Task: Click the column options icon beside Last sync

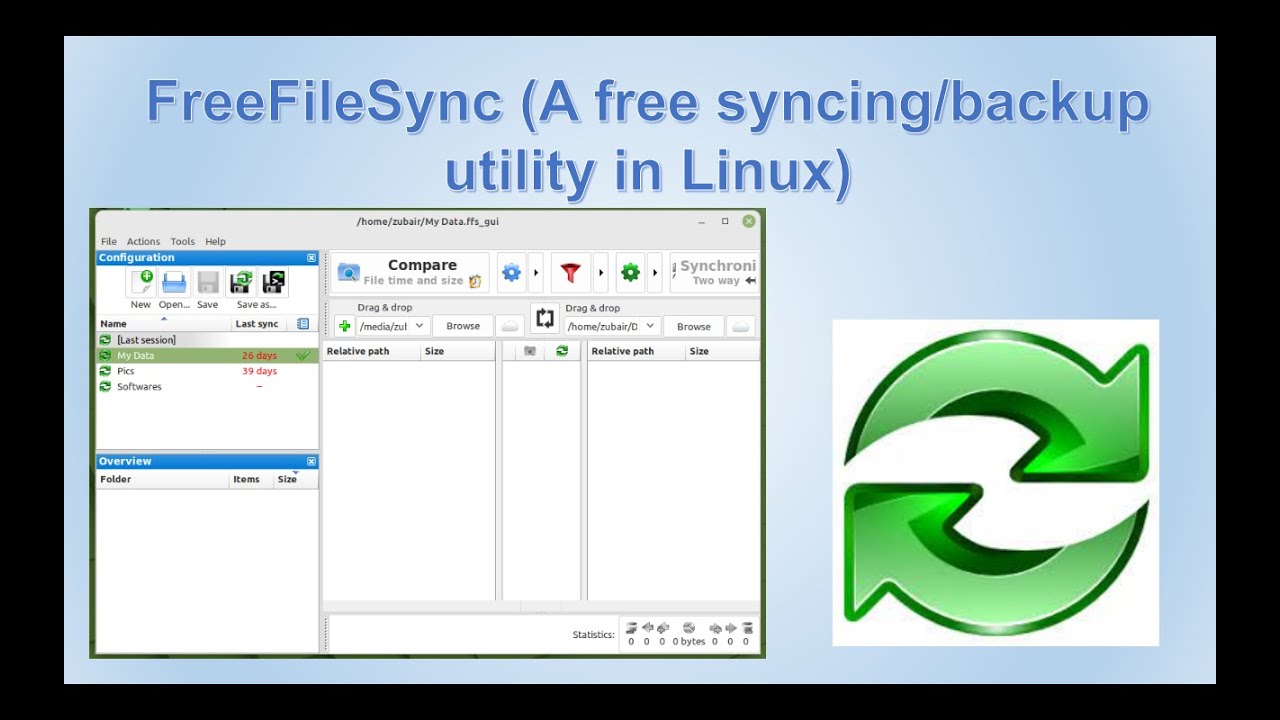Action: [x=303, y=324]
